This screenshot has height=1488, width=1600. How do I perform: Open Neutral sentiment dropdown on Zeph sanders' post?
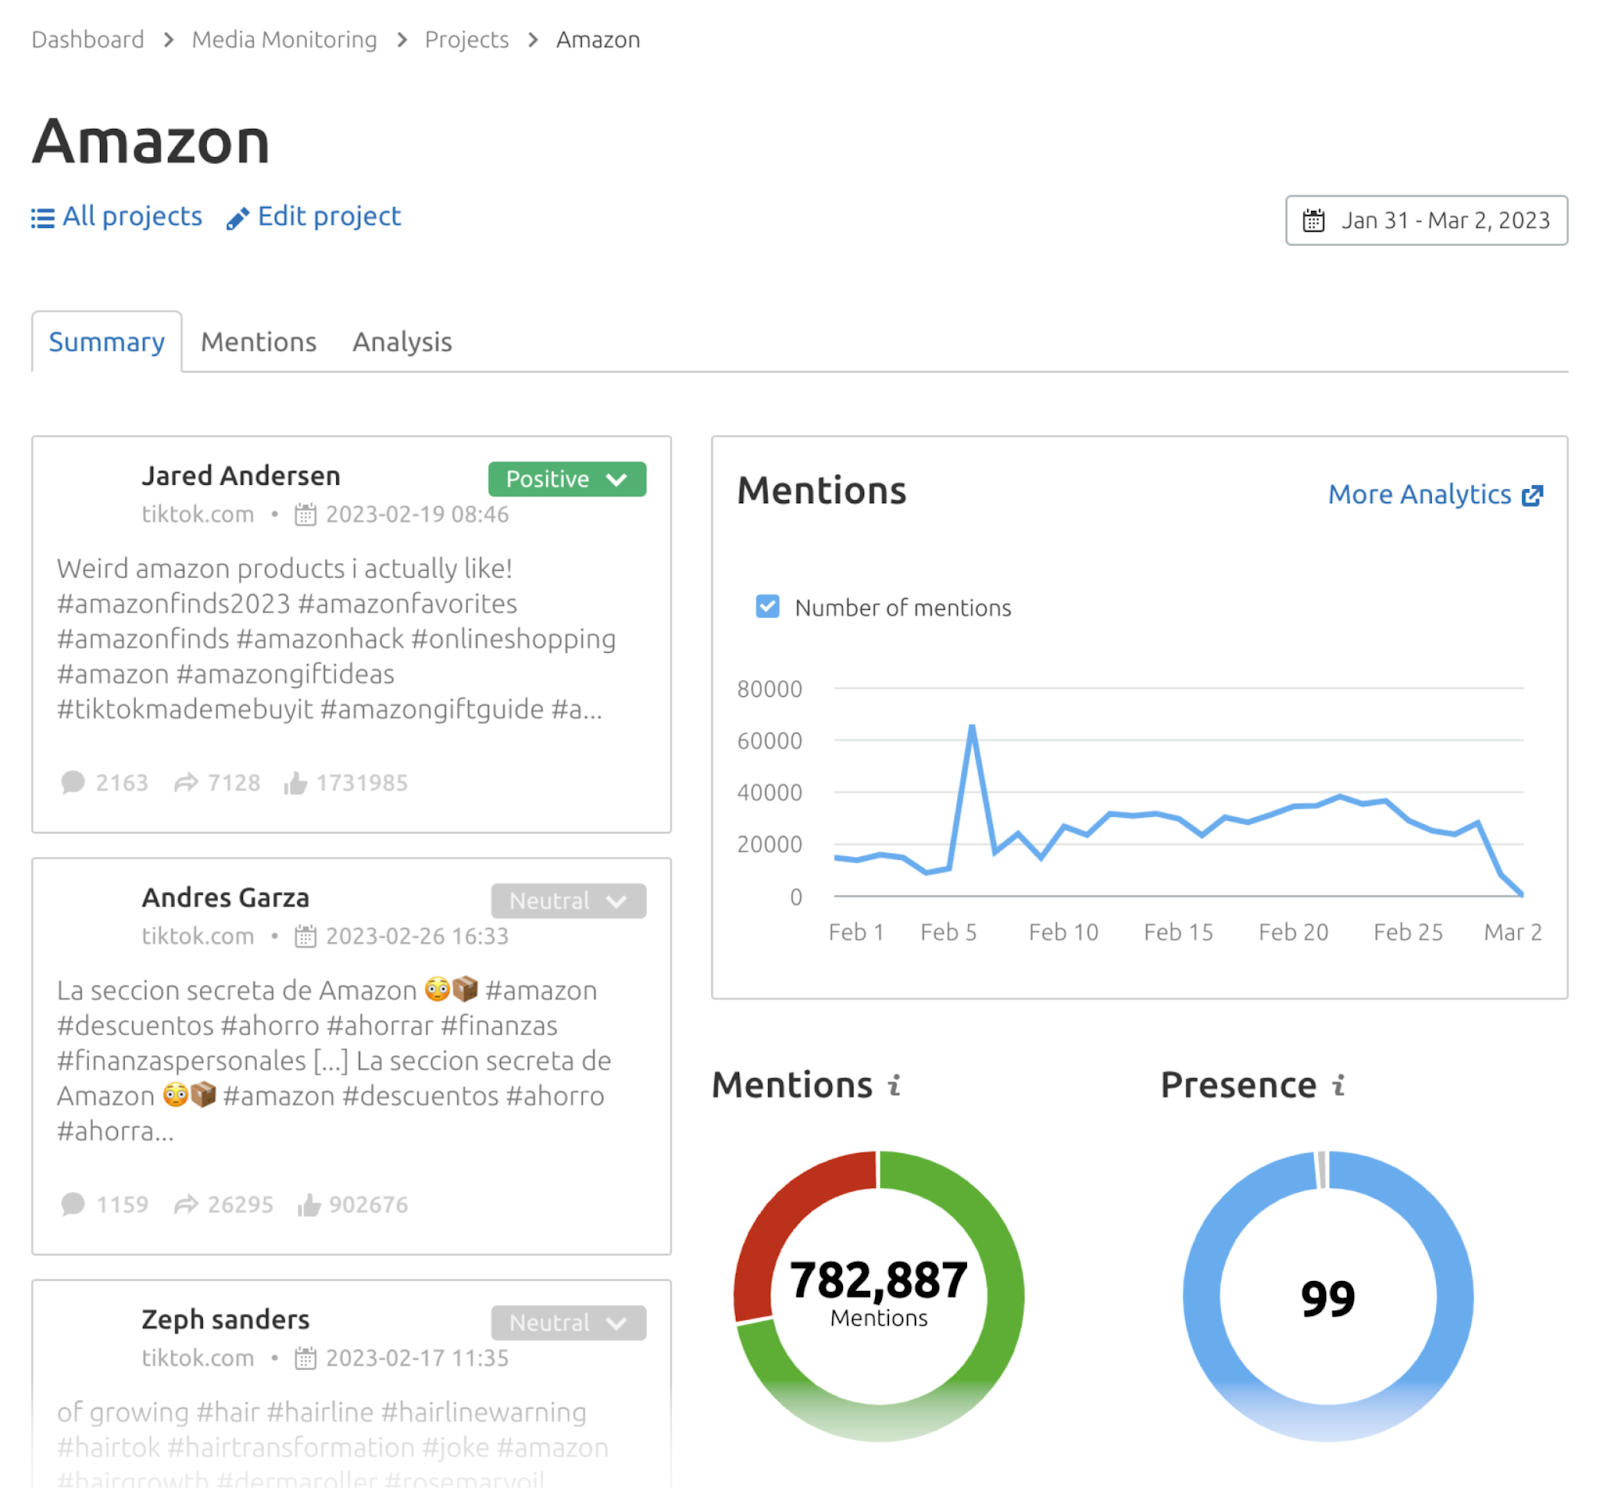pyautogui.click(x=567, y=1322)
